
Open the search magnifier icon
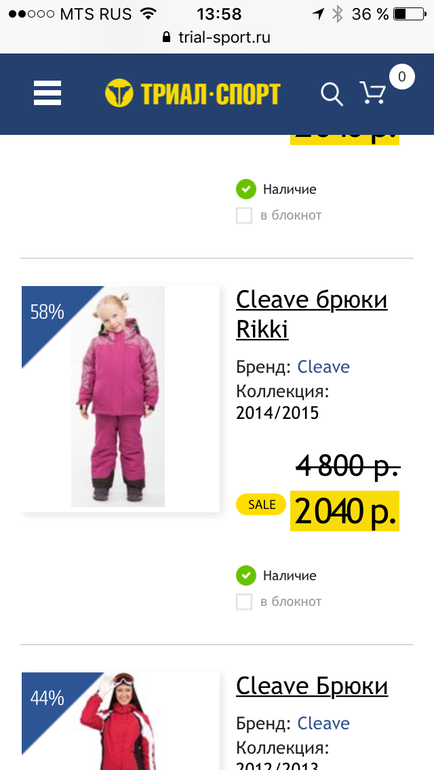coord(332,94)
